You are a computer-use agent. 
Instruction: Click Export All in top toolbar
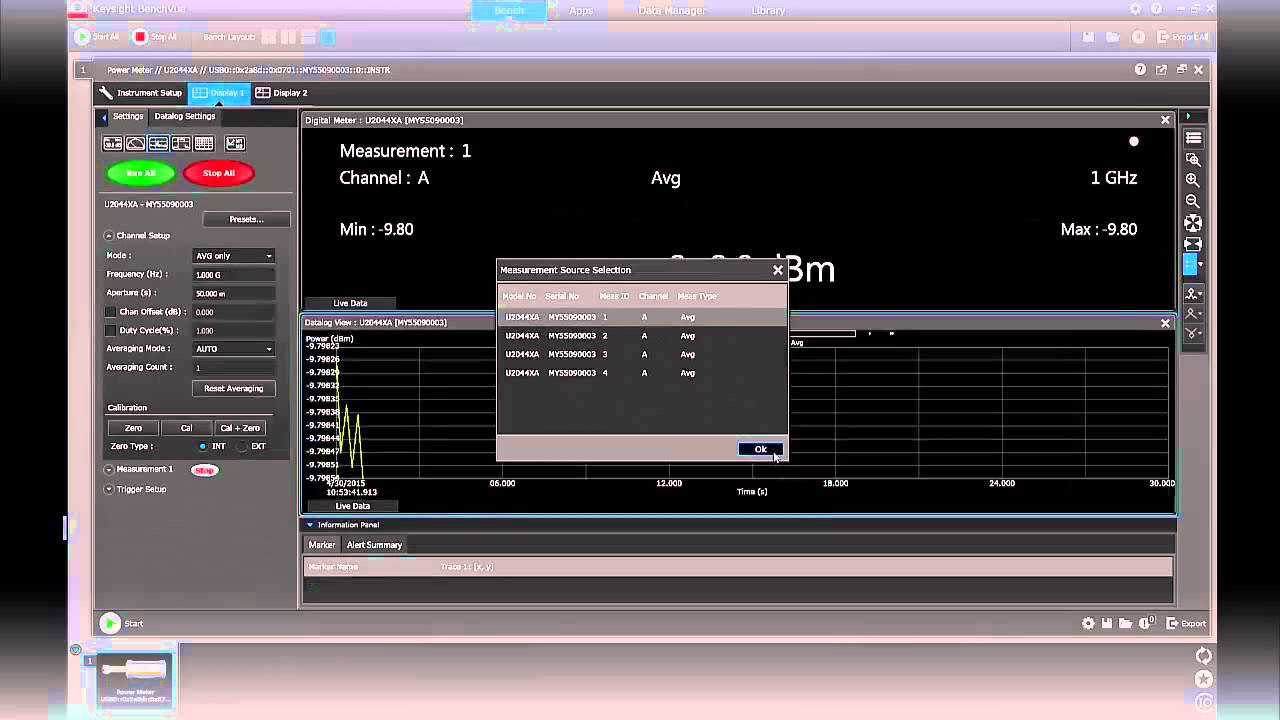pos(1183,37)
